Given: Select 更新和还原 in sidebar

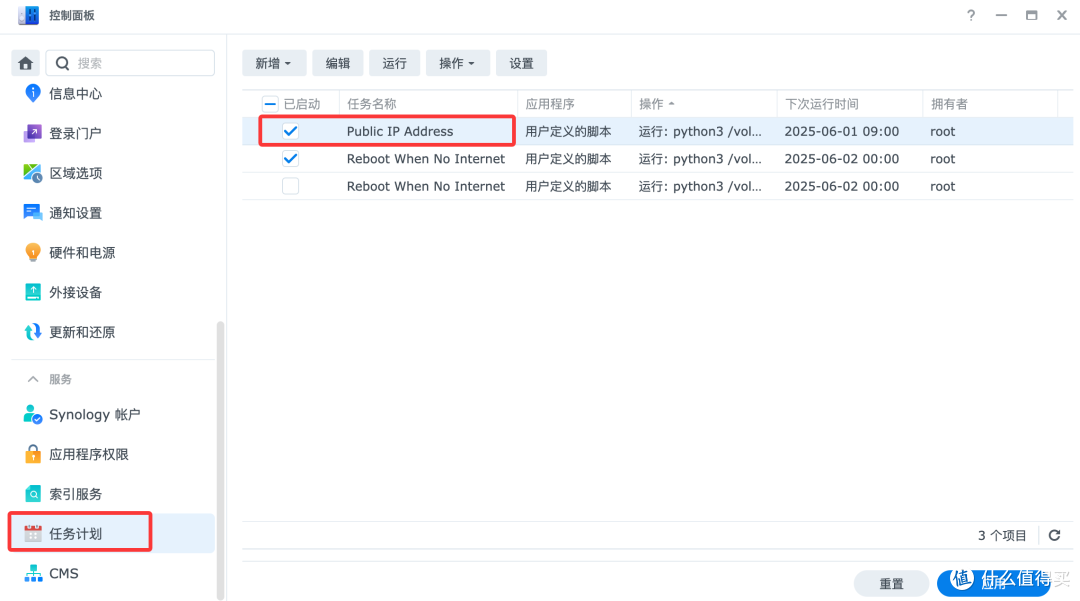Looking at the screenshot, I should [82, 333].
